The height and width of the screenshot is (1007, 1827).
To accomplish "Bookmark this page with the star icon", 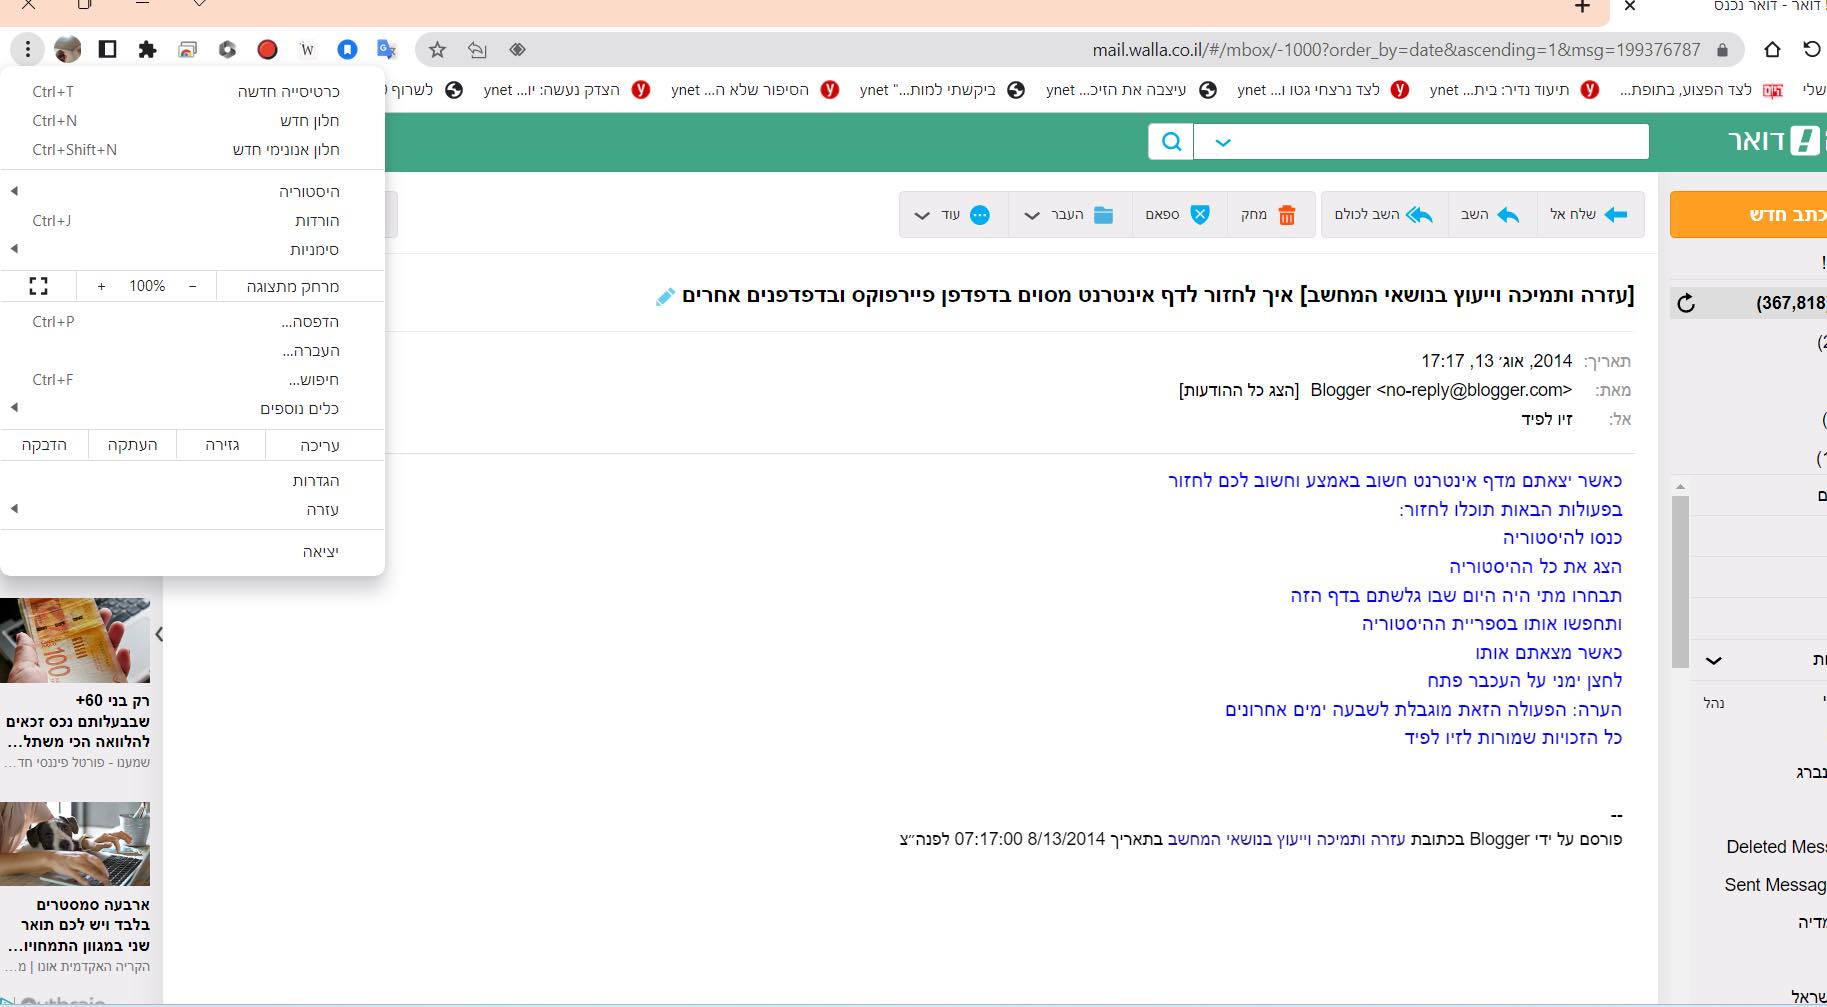I will point(437,50).
